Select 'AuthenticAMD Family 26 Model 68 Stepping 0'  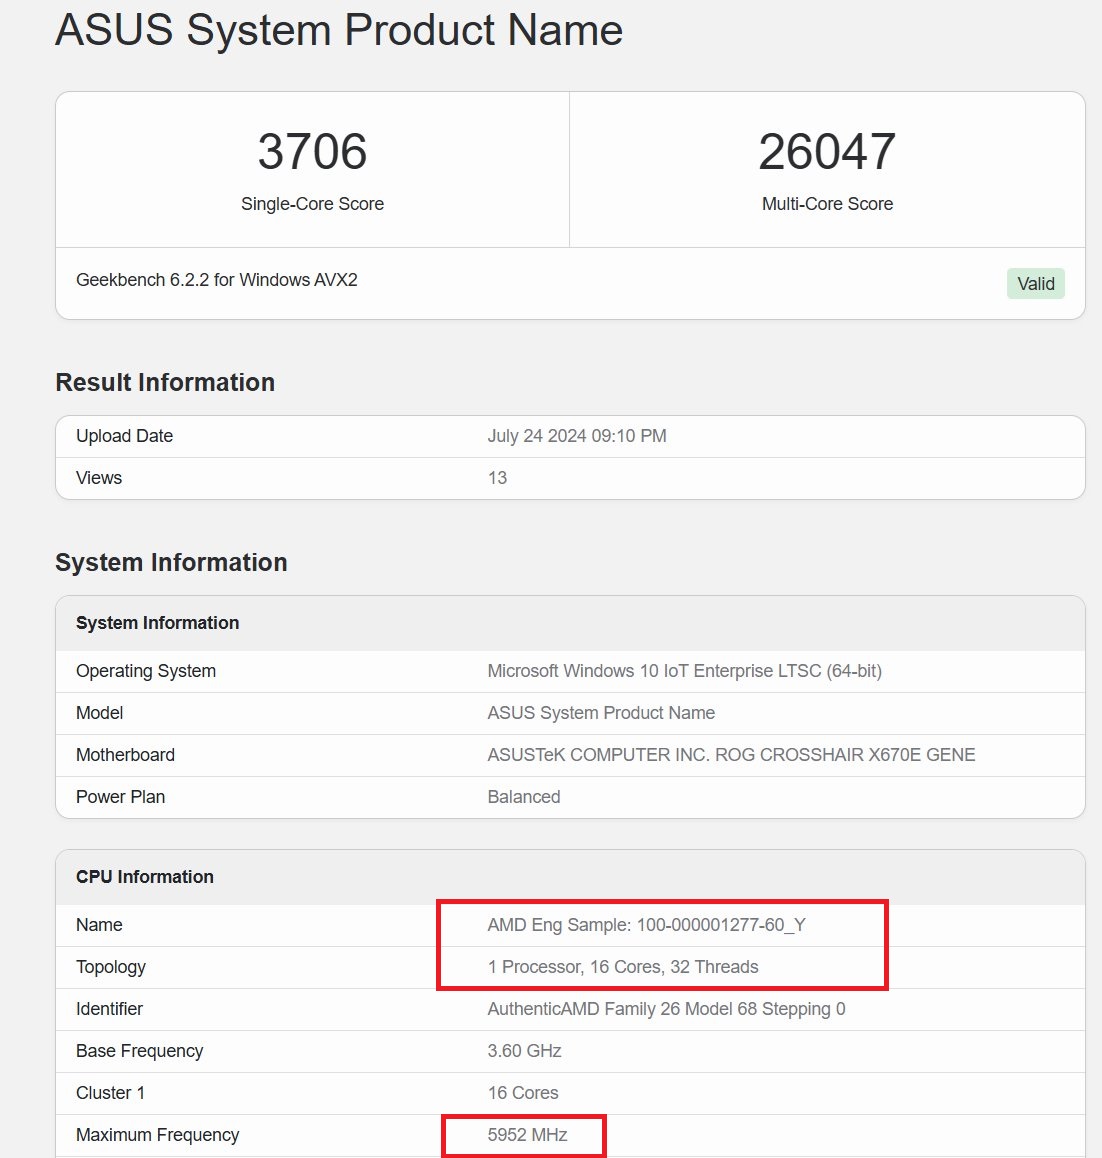click(x=666, y=1009)
